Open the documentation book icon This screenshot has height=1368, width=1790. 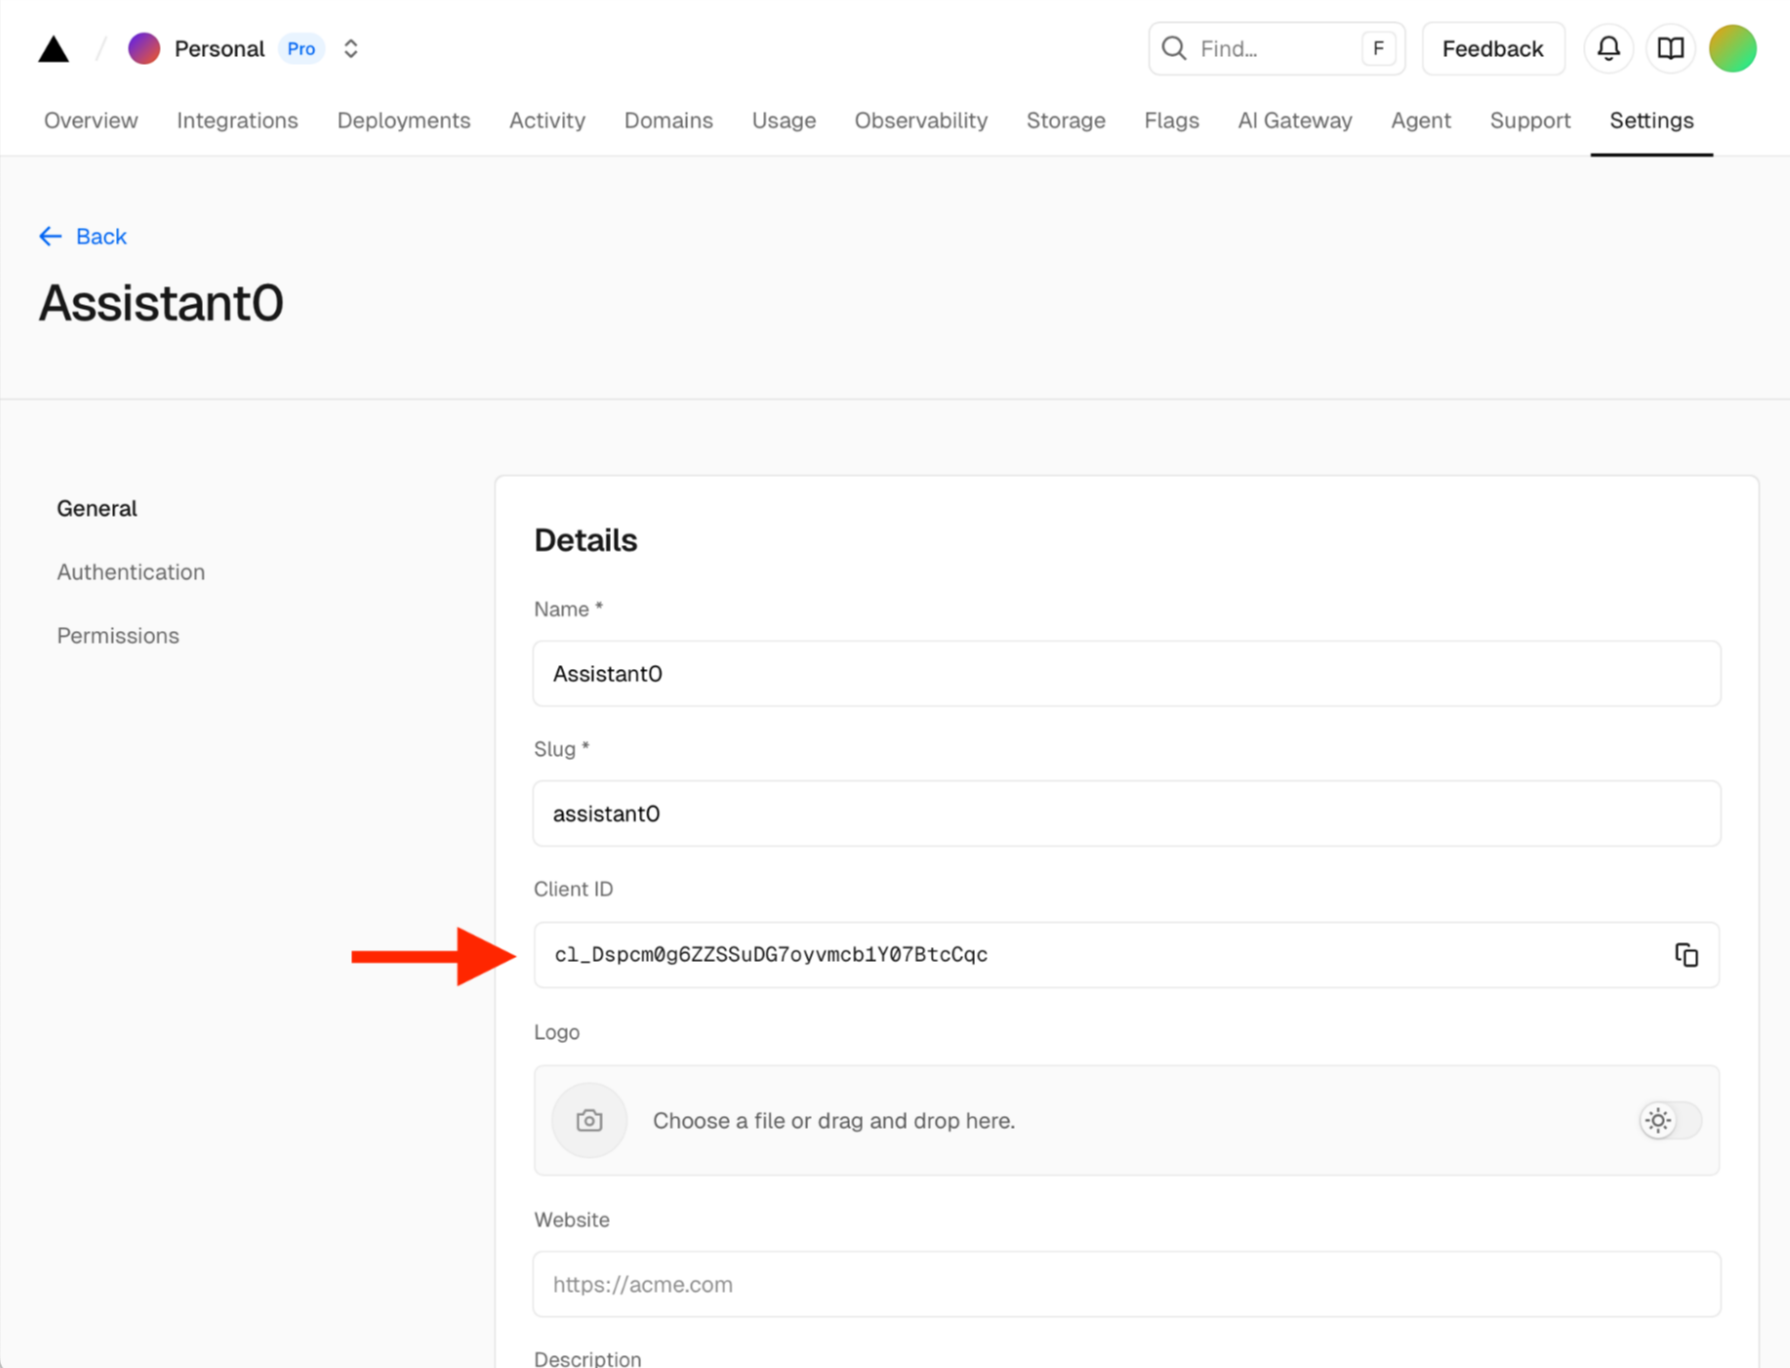pyautogui.click(x=1671, y=49)
